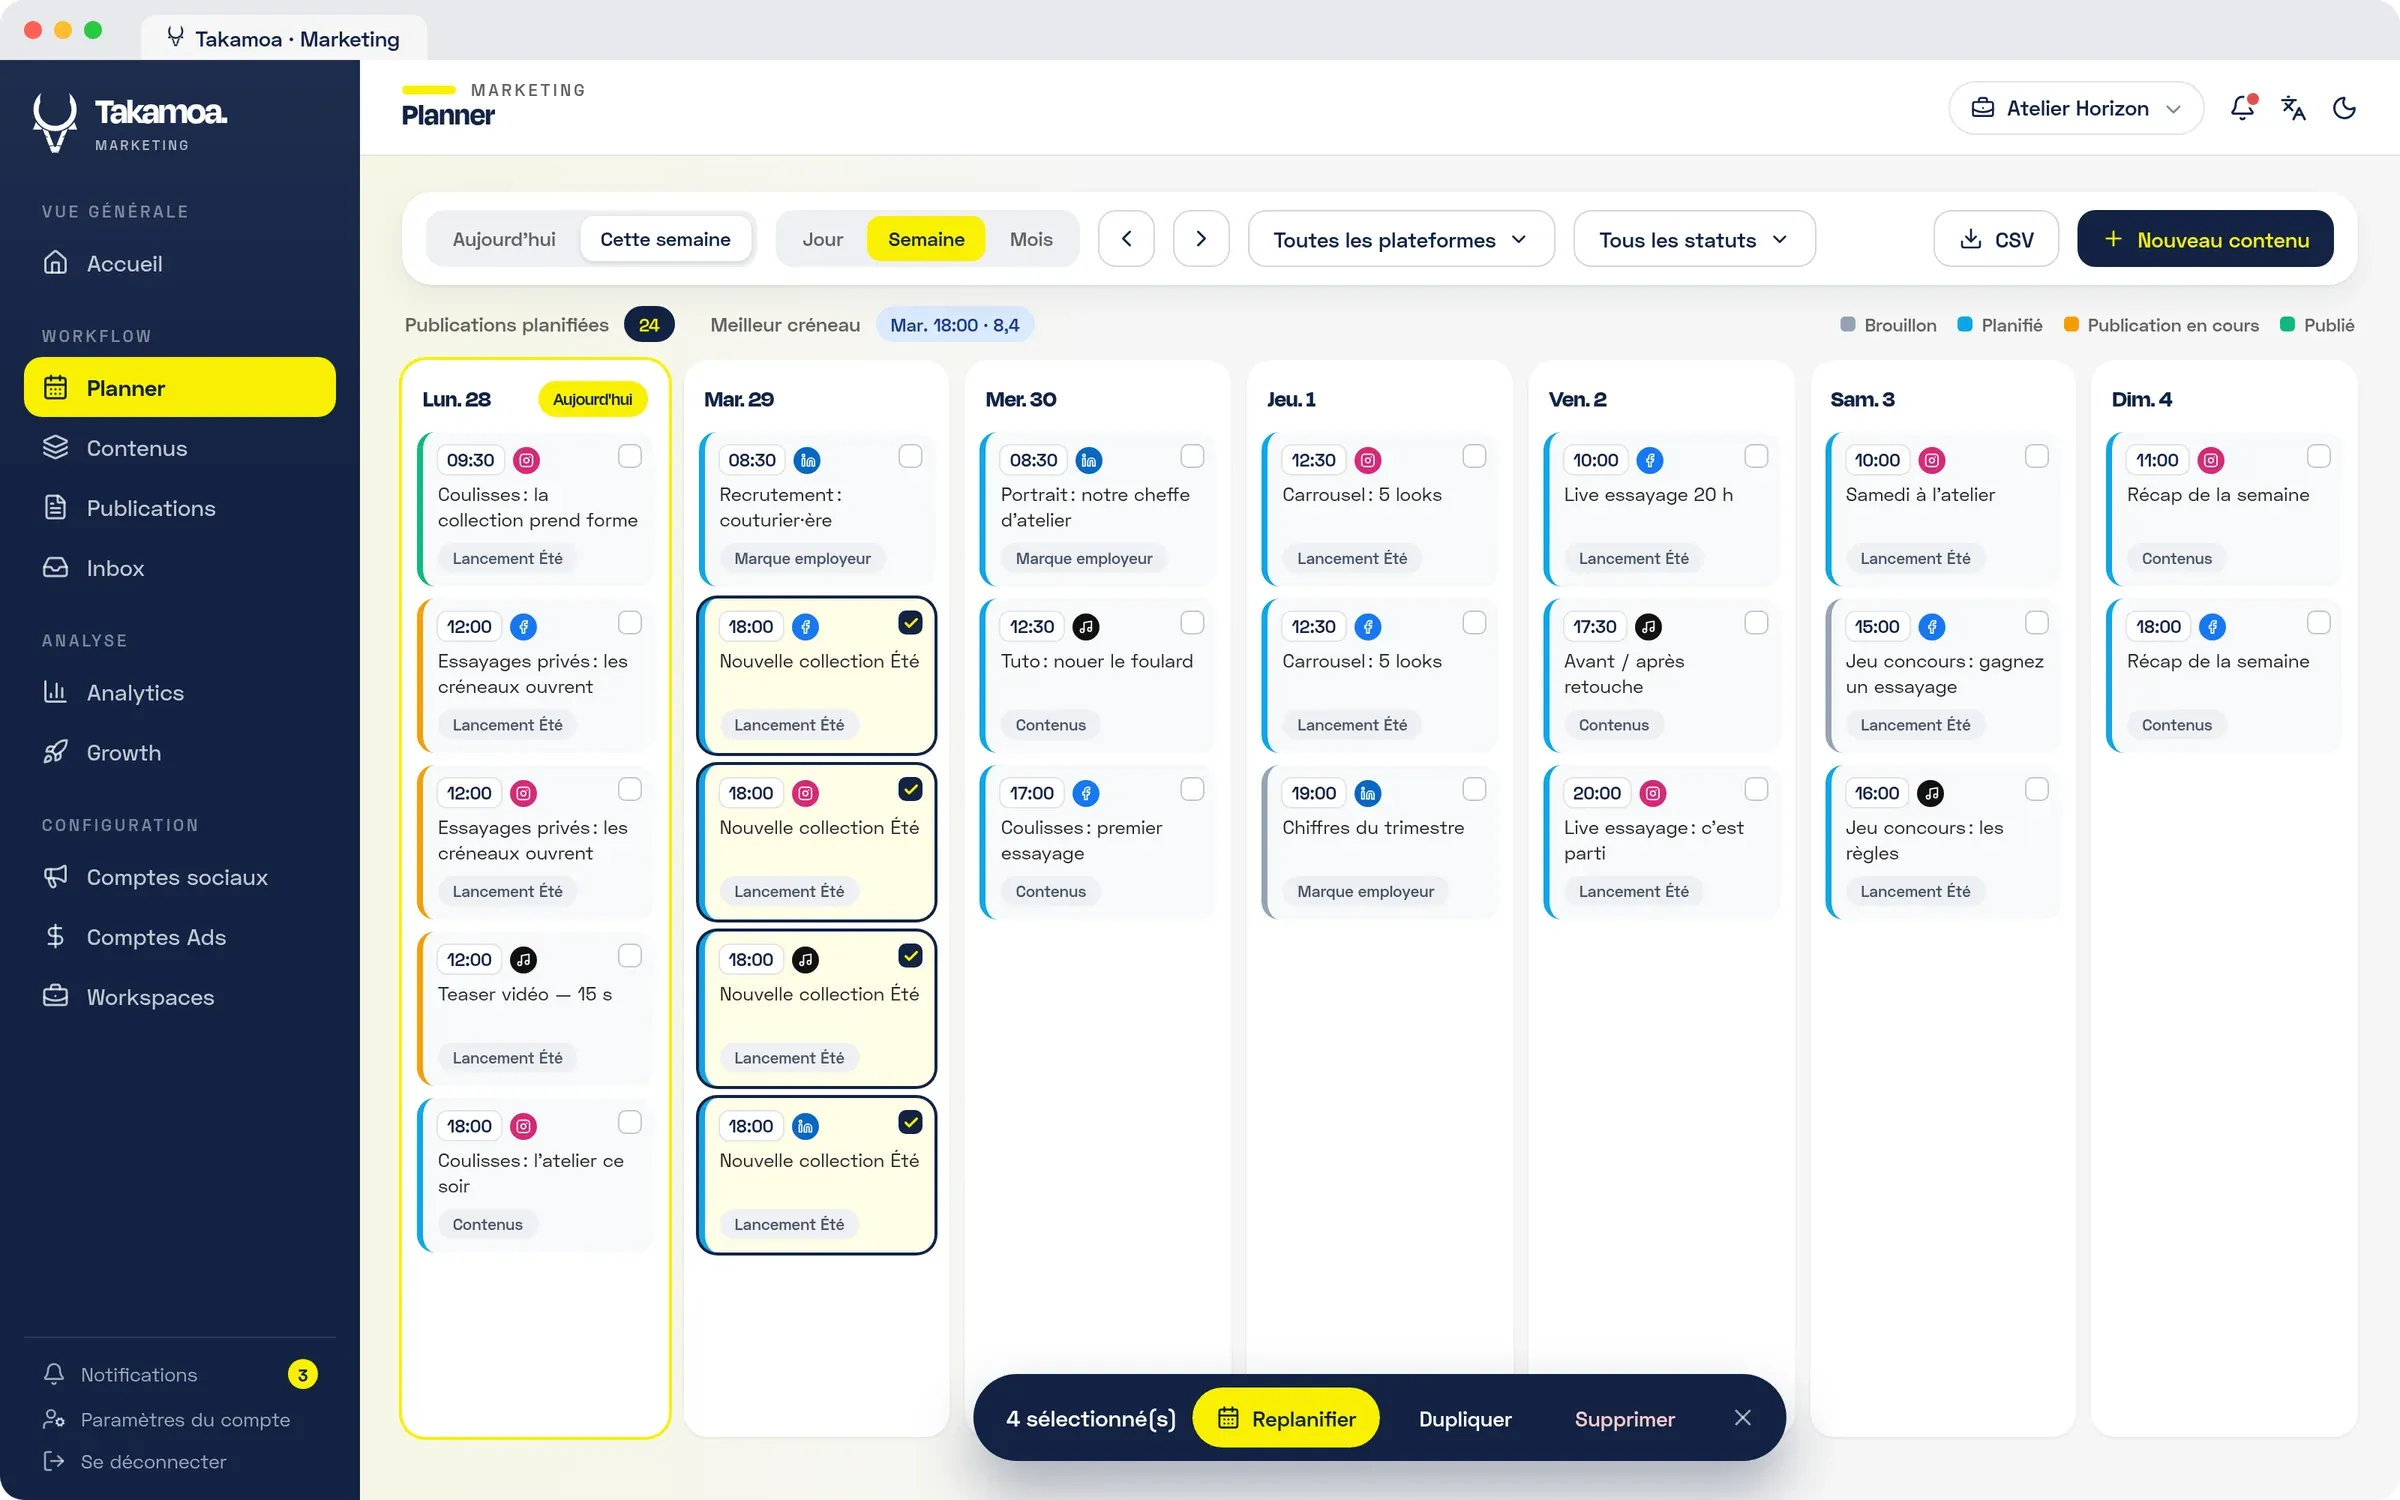
Task: Expand the Atelier Horizon workspace selector
Action: 2076,108
